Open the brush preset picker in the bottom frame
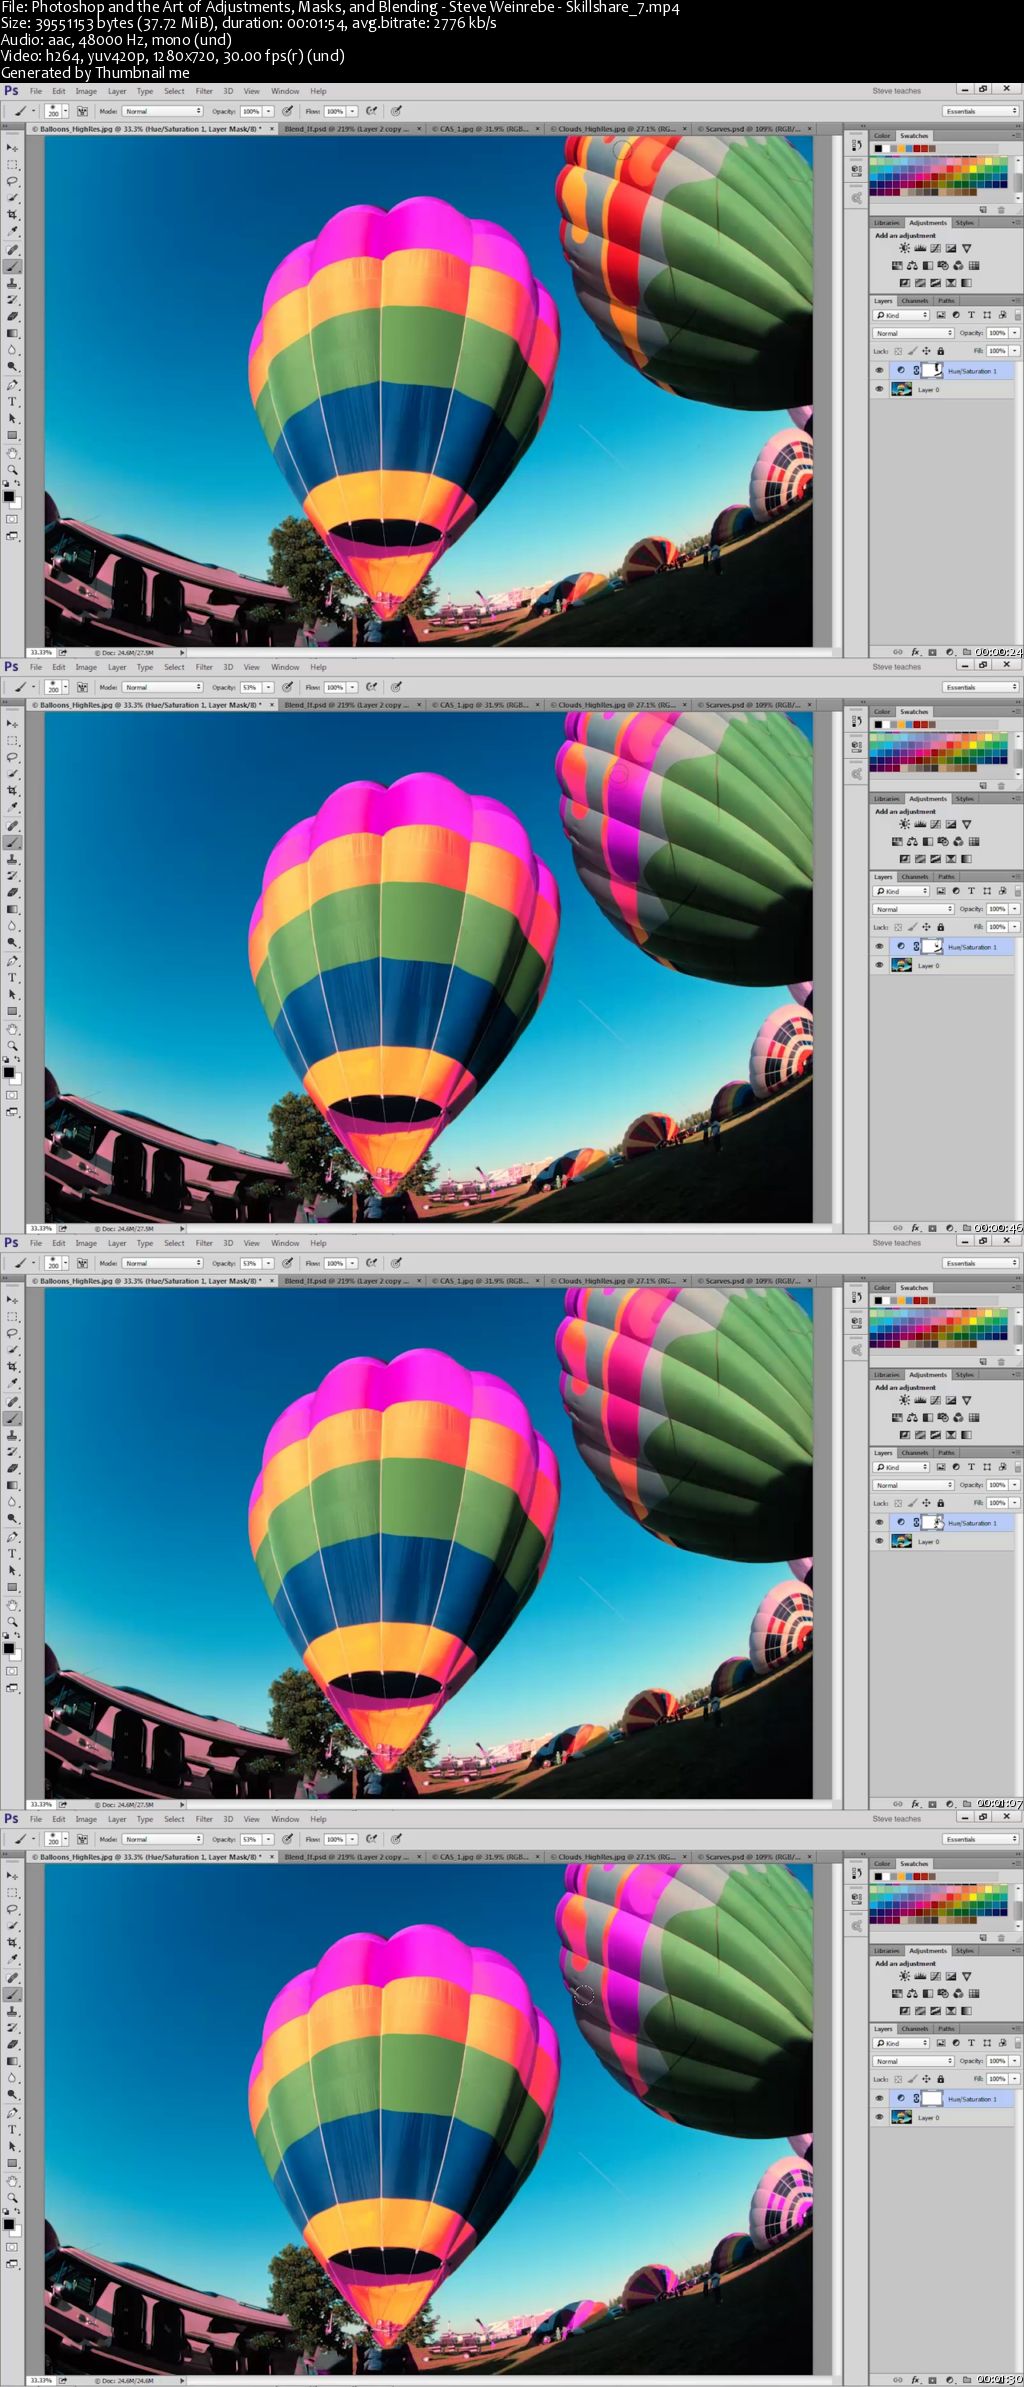The image size is (1024, 2387). click(x=58, y=1839)
